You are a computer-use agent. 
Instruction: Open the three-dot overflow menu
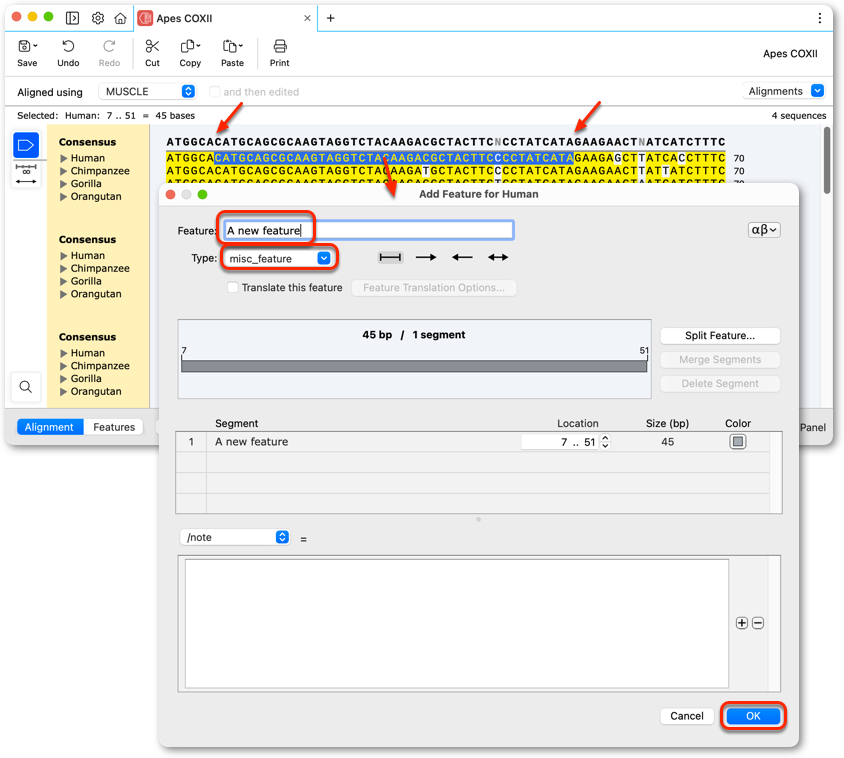[x=819, y=18]
